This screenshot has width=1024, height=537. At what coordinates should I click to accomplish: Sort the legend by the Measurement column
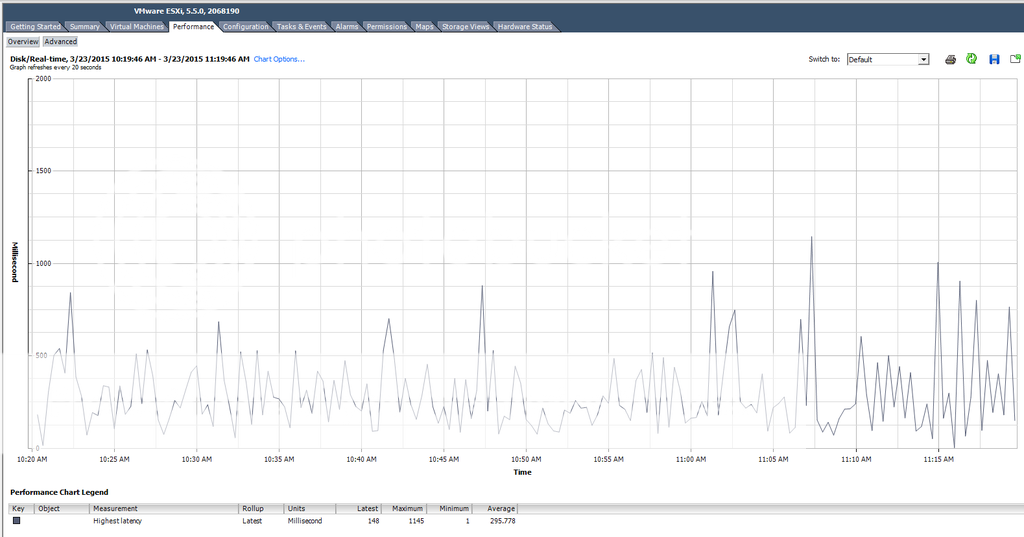164,508
